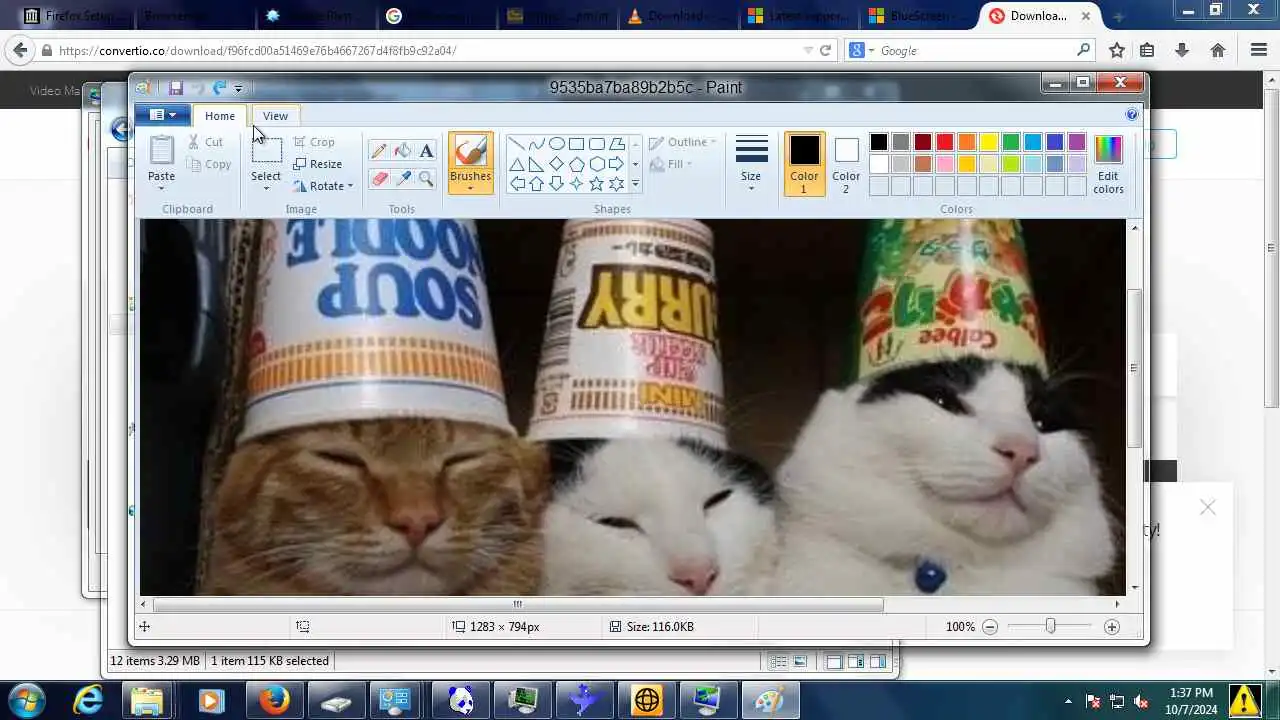Activate Color 1 foreground selector
The width and height of the screenshot is (1280, 720).
click(804, 164)
